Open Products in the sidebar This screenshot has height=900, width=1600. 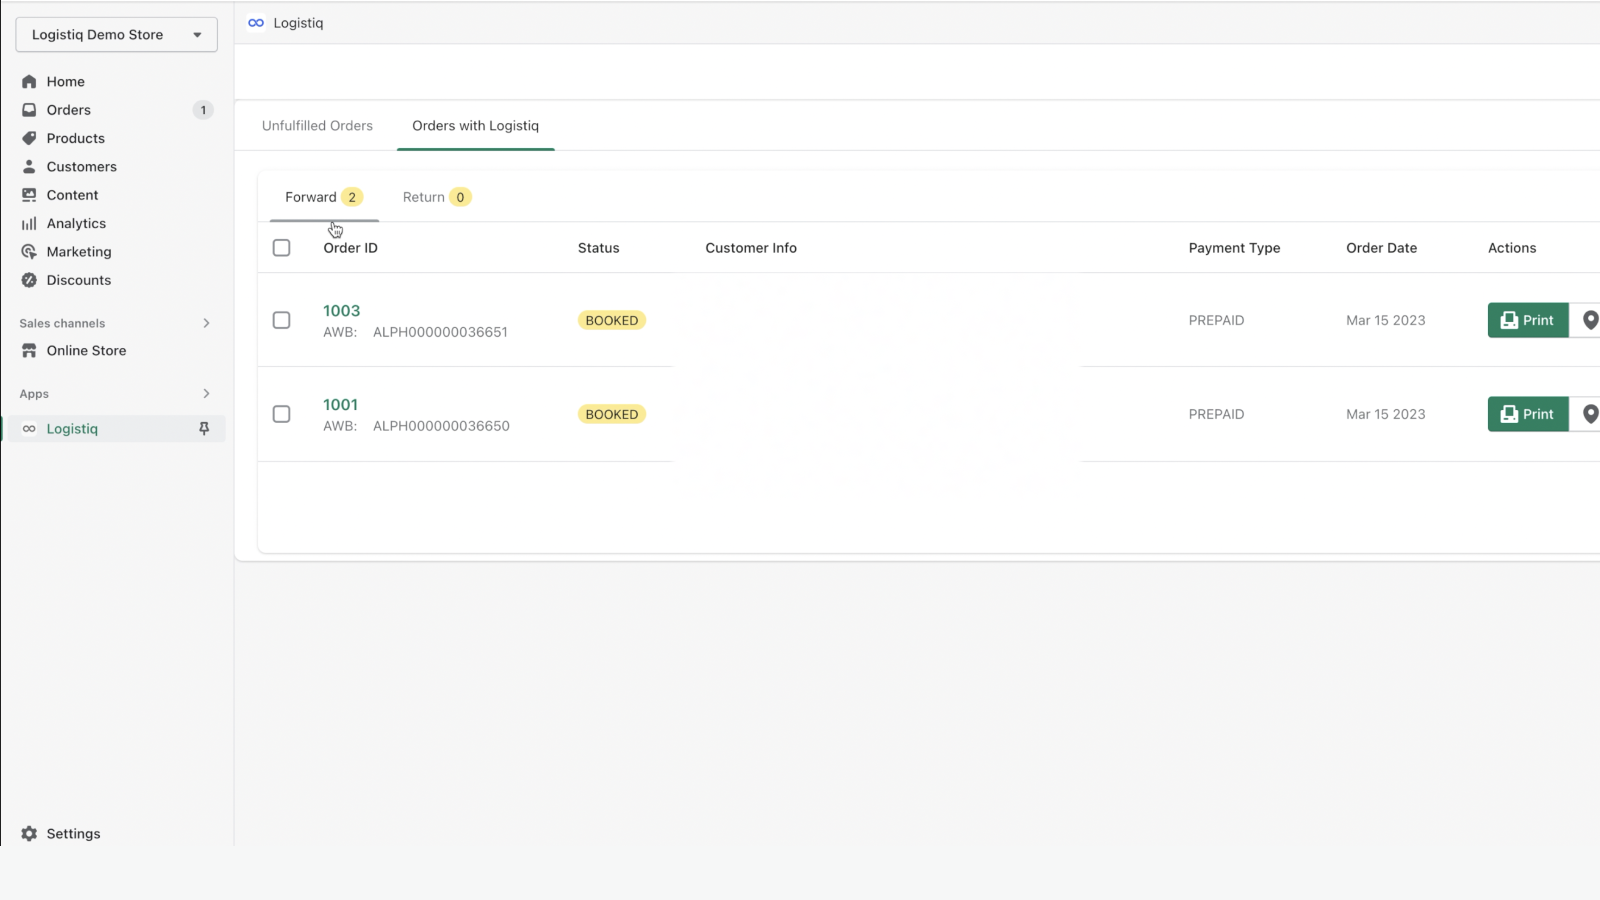76,138
